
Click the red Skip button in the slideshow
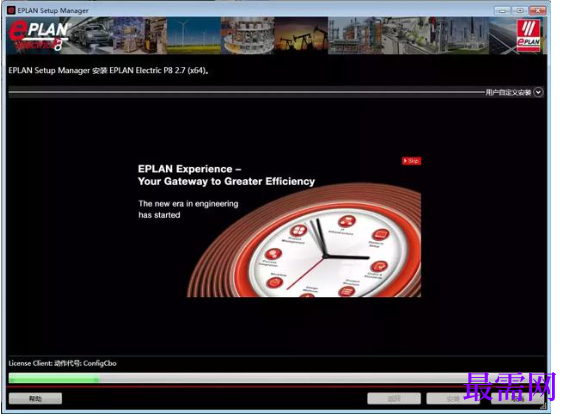[411, 161]
